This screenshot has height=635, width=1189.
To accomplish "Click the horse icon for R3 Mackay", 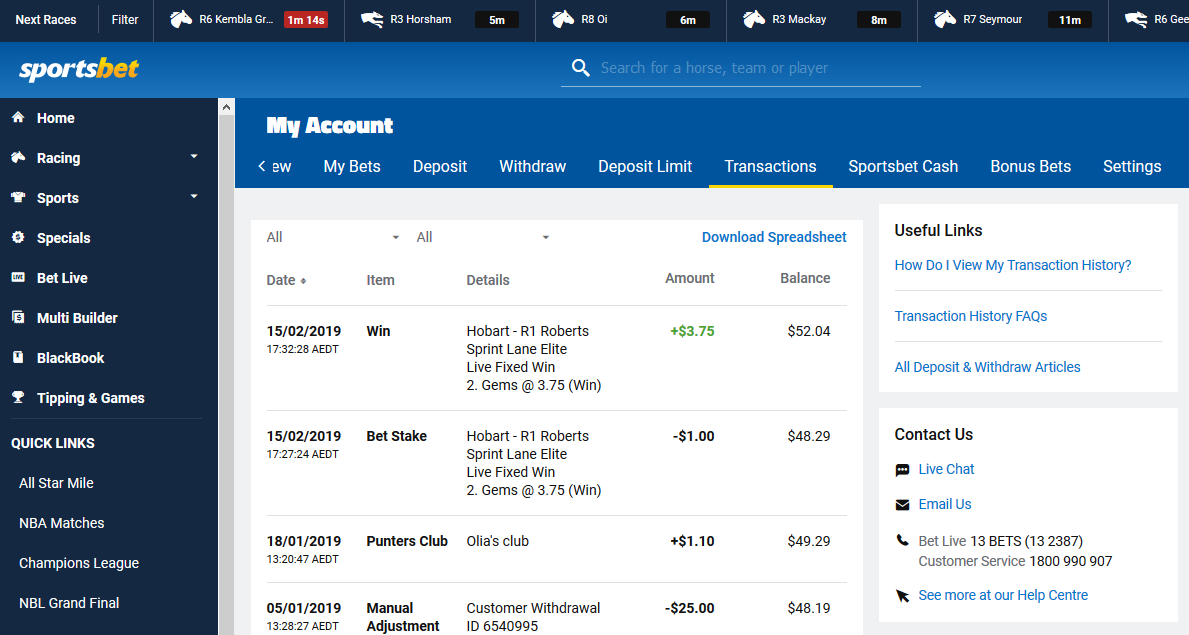I will coord(754,19).
